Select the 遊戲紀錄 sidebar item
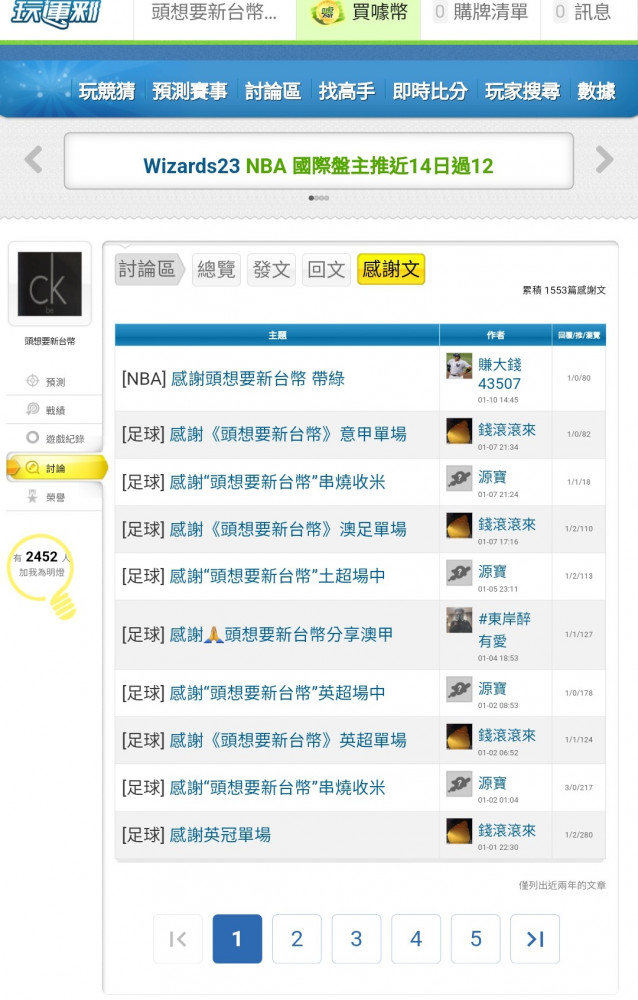The width and height of the screenshot is (638, 1000). (x=54, y=438)
